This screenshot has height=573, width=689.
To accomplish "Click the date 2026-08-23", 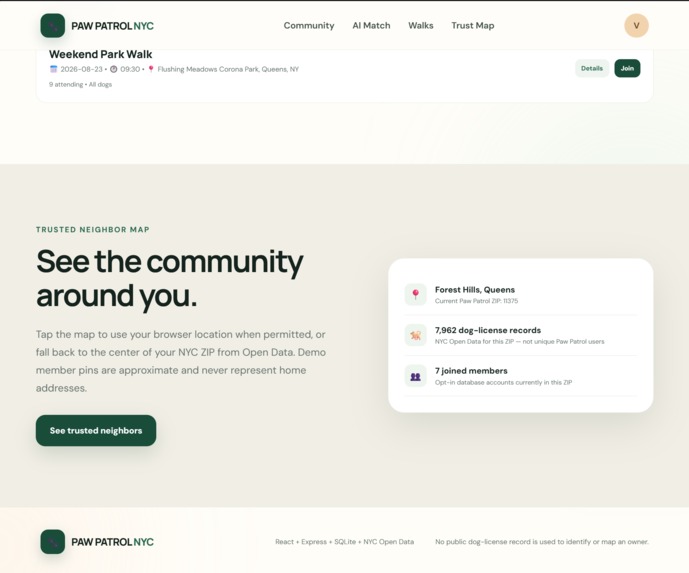I will click(81, 69).
